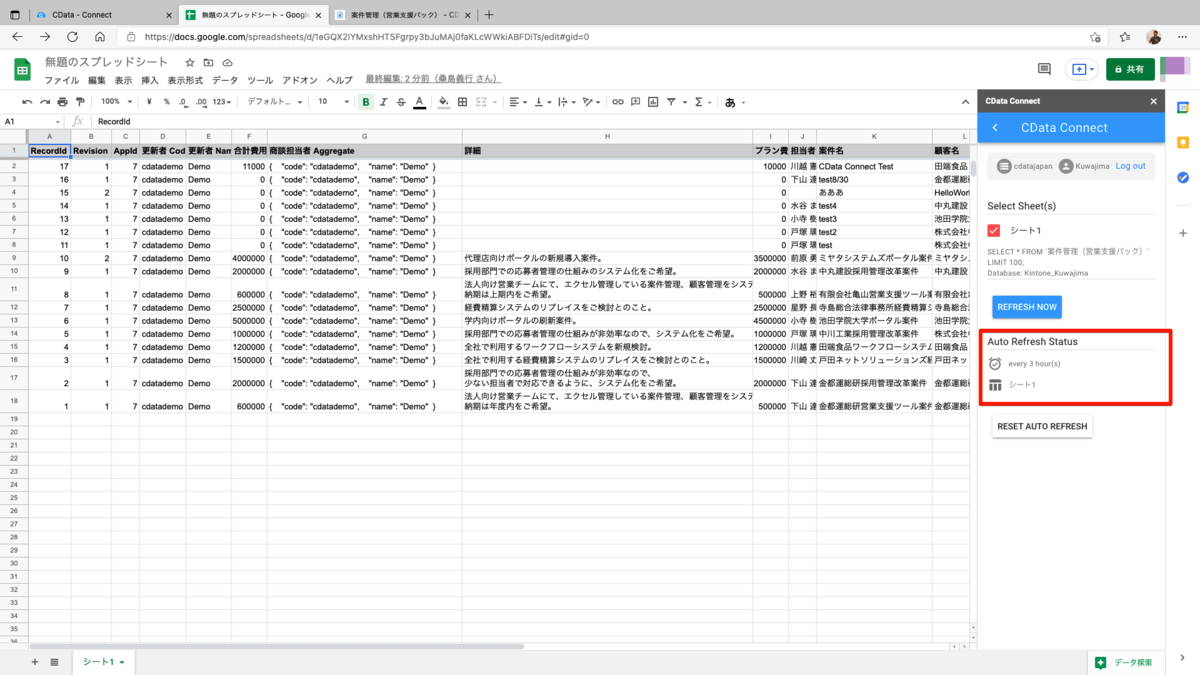Select the paint format tool

(80, 102)
